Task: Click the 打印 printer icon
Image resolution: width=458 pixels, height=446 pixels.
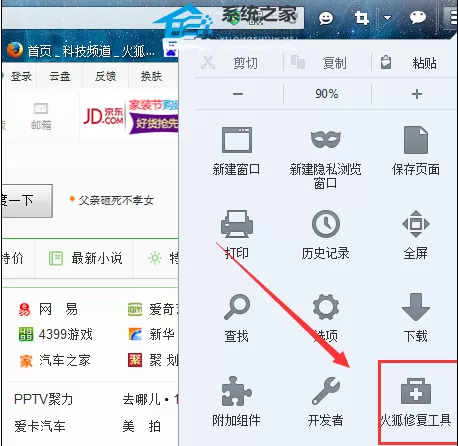Action: tap(237, 223)
